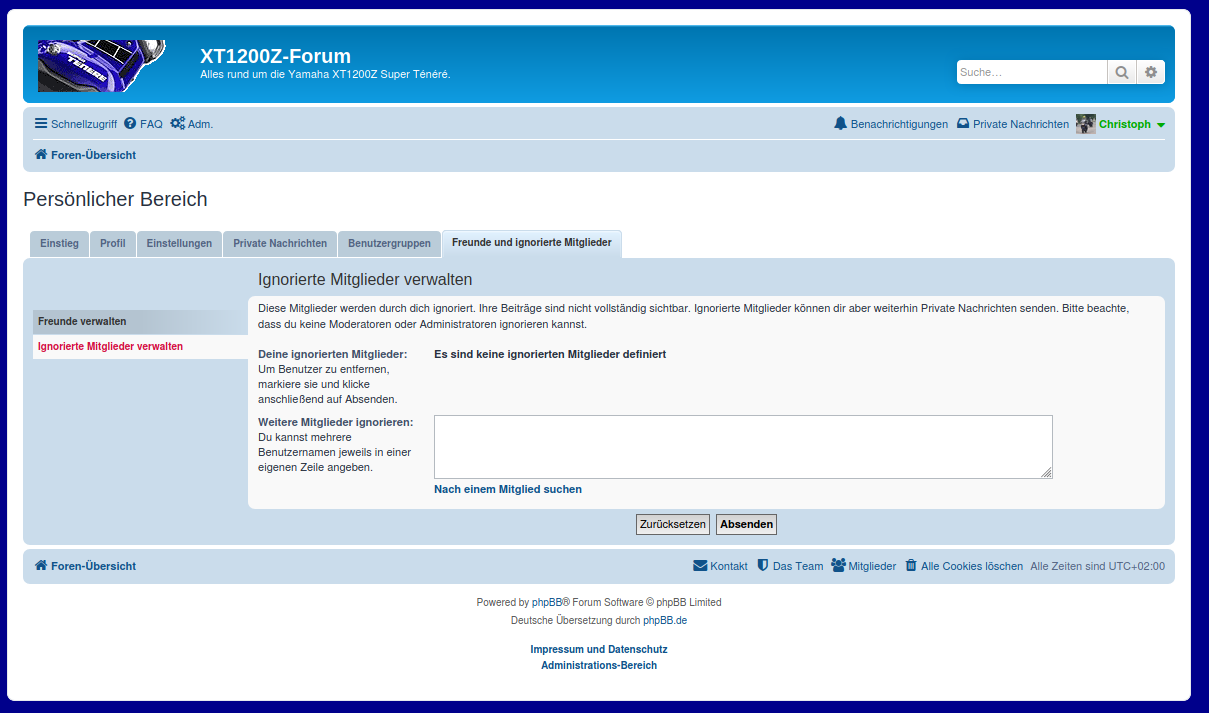Click the ignore members text area
Viewport: 1209px width, 713px height.
coord(742,447)
